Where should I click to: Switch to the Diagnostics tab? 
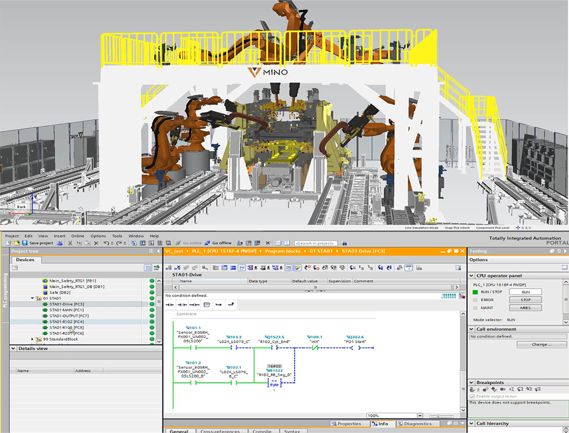point(417,424)
